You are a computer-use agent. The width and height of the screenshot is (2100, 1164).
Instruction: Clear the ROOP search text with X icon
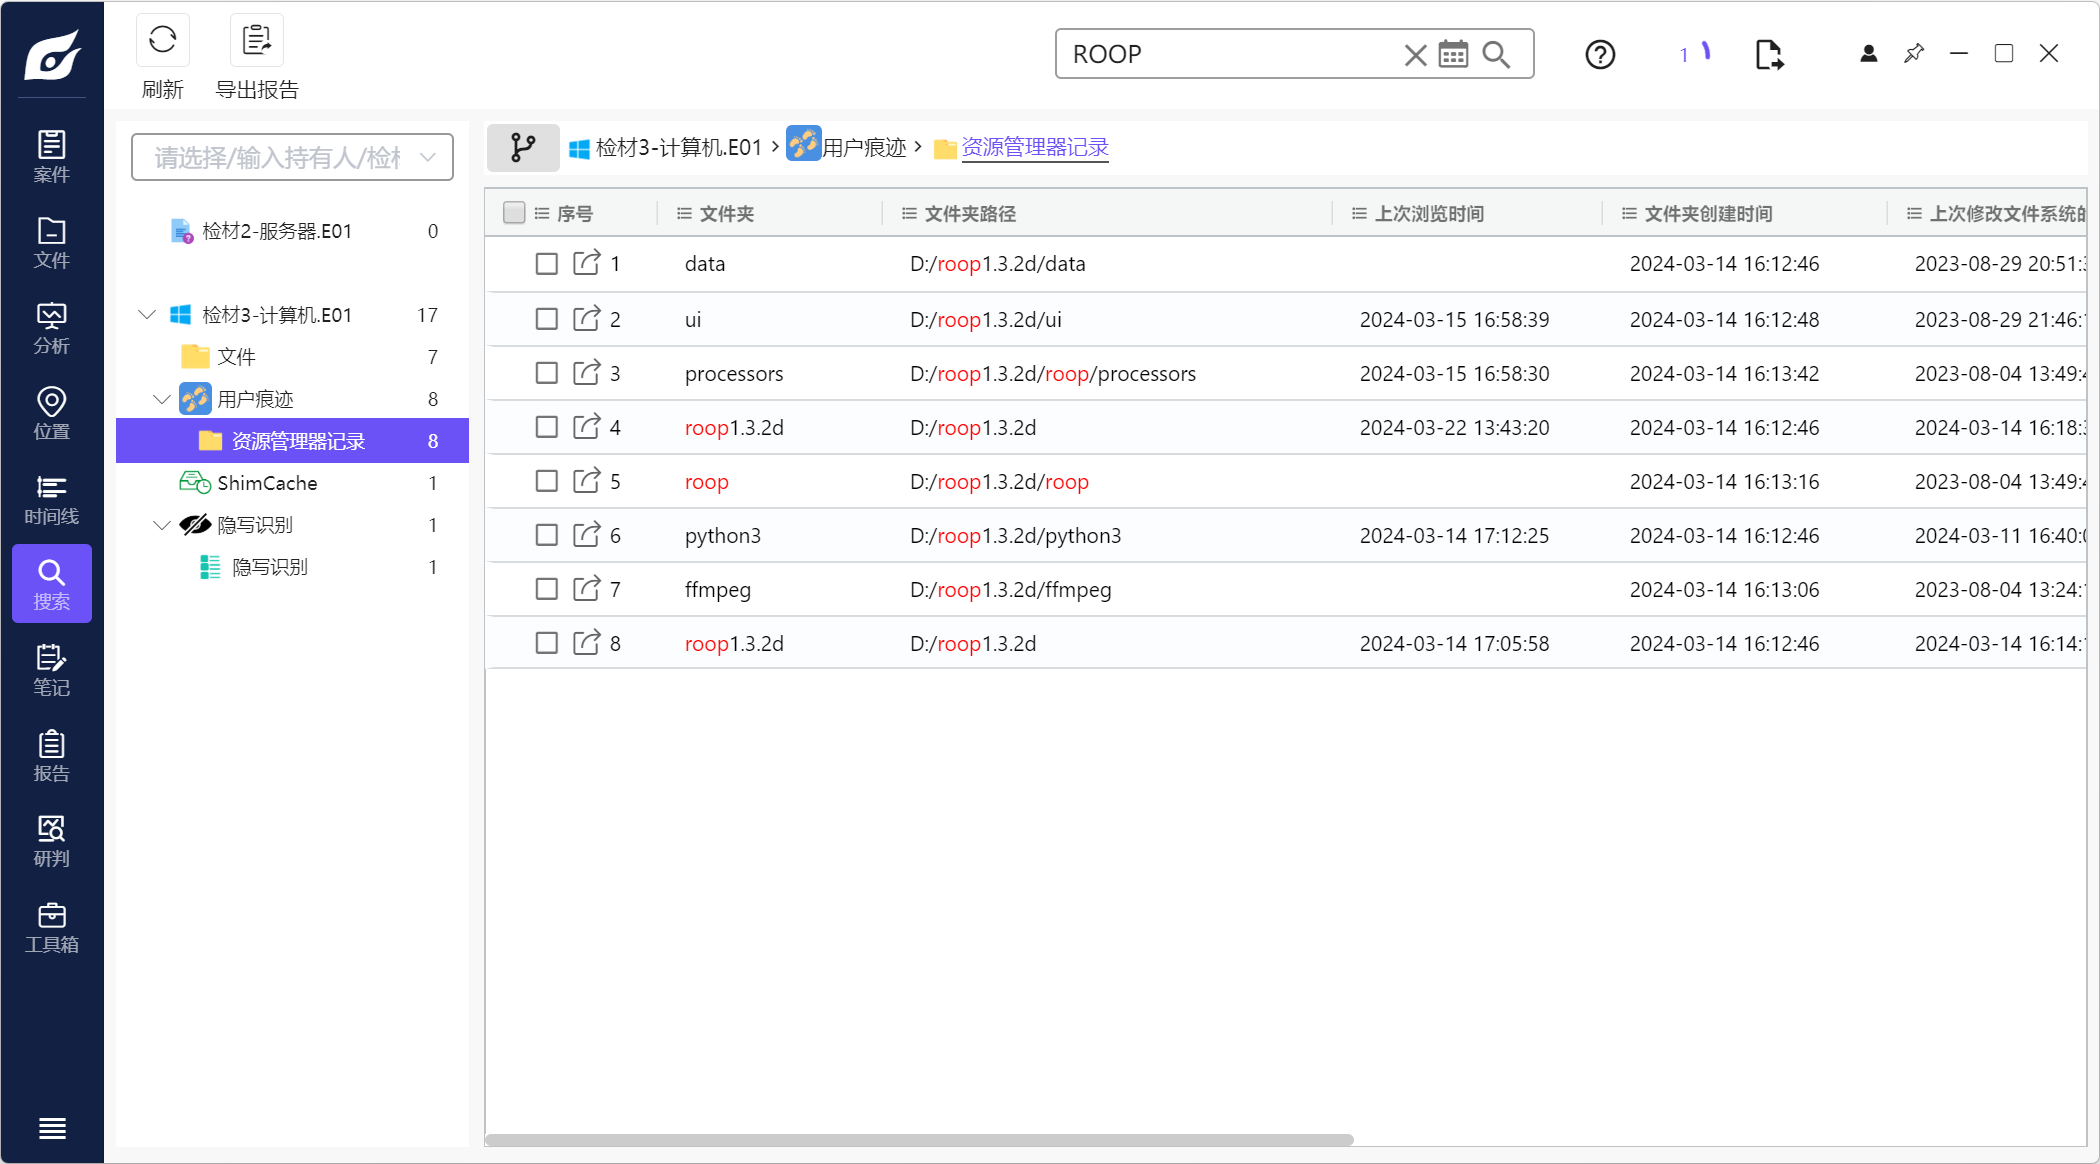point(1415,54)
